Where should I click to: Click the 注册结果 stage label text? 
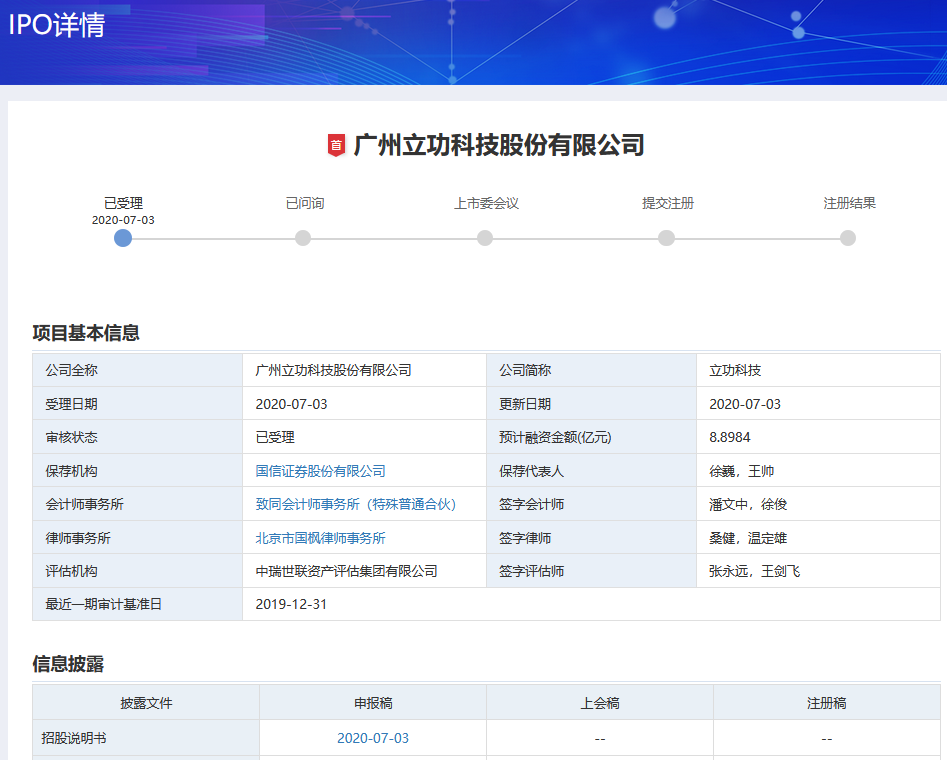tap(850, 203)
